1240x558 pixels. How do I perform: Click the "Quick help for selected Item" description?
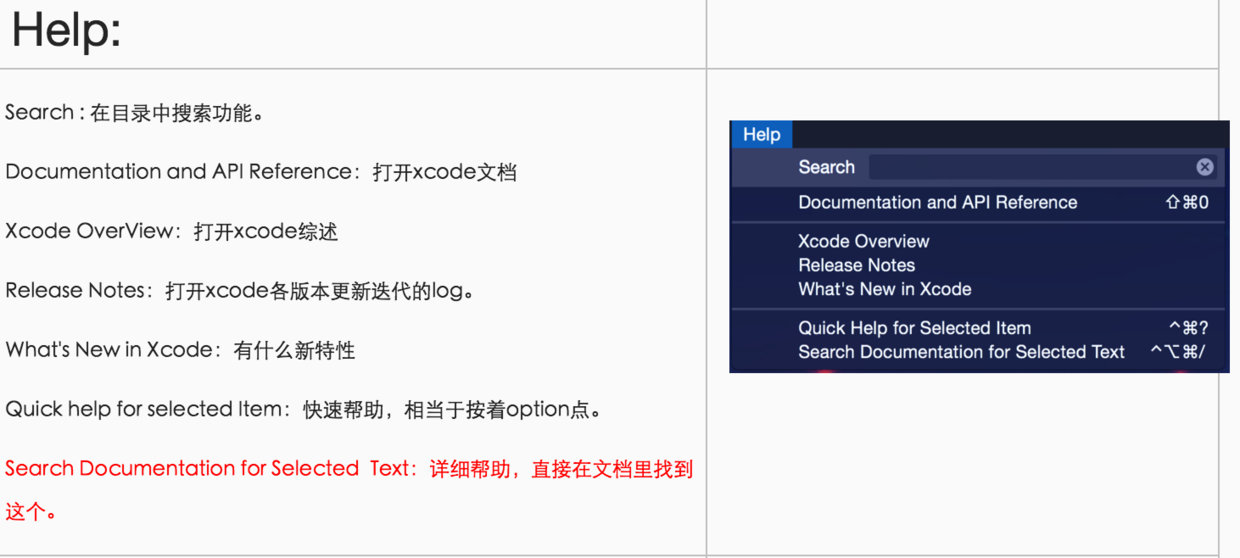point(304,409)
